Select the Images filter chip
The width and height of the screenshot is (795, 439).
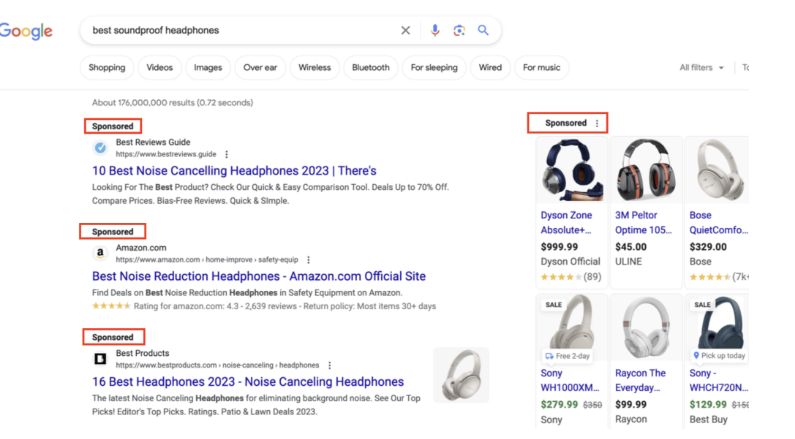pos(208,67)
